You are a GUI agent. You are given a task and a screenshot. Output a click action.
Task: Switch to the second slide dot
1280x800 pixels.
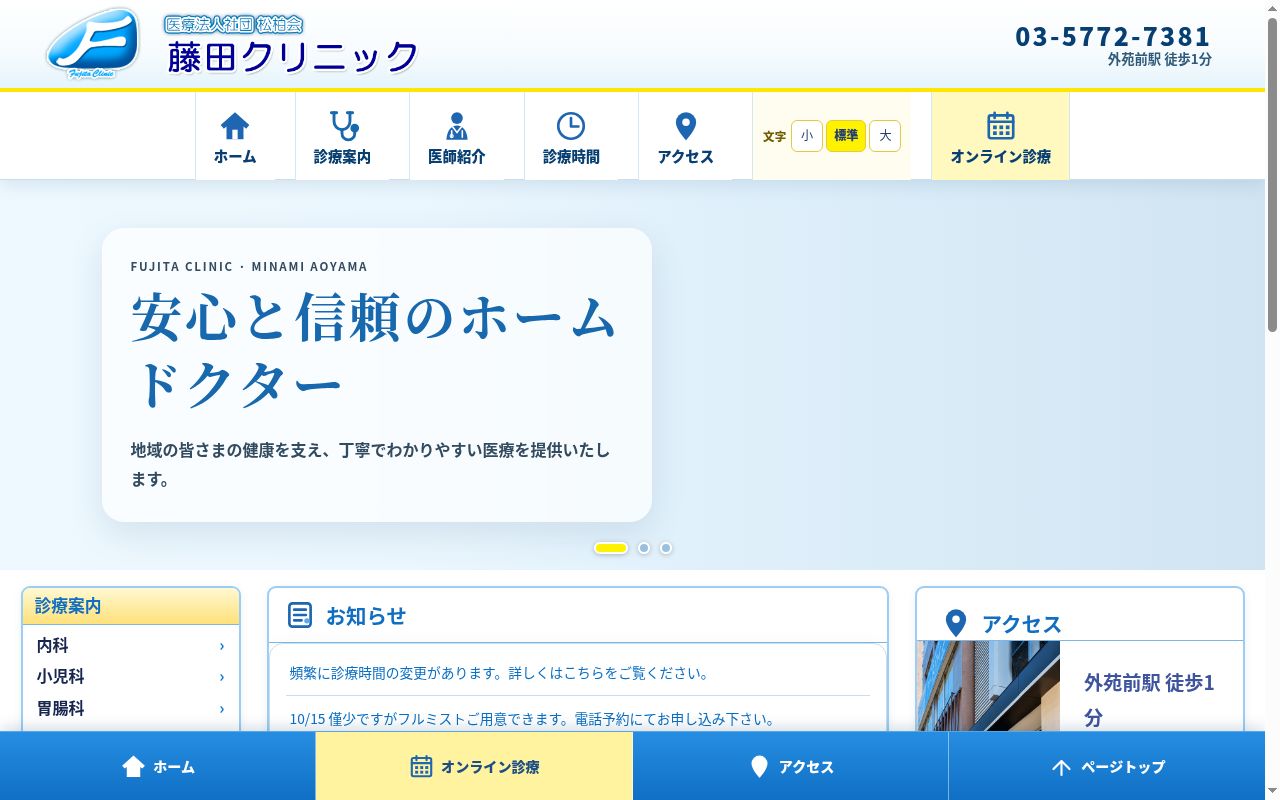(644, 548)
